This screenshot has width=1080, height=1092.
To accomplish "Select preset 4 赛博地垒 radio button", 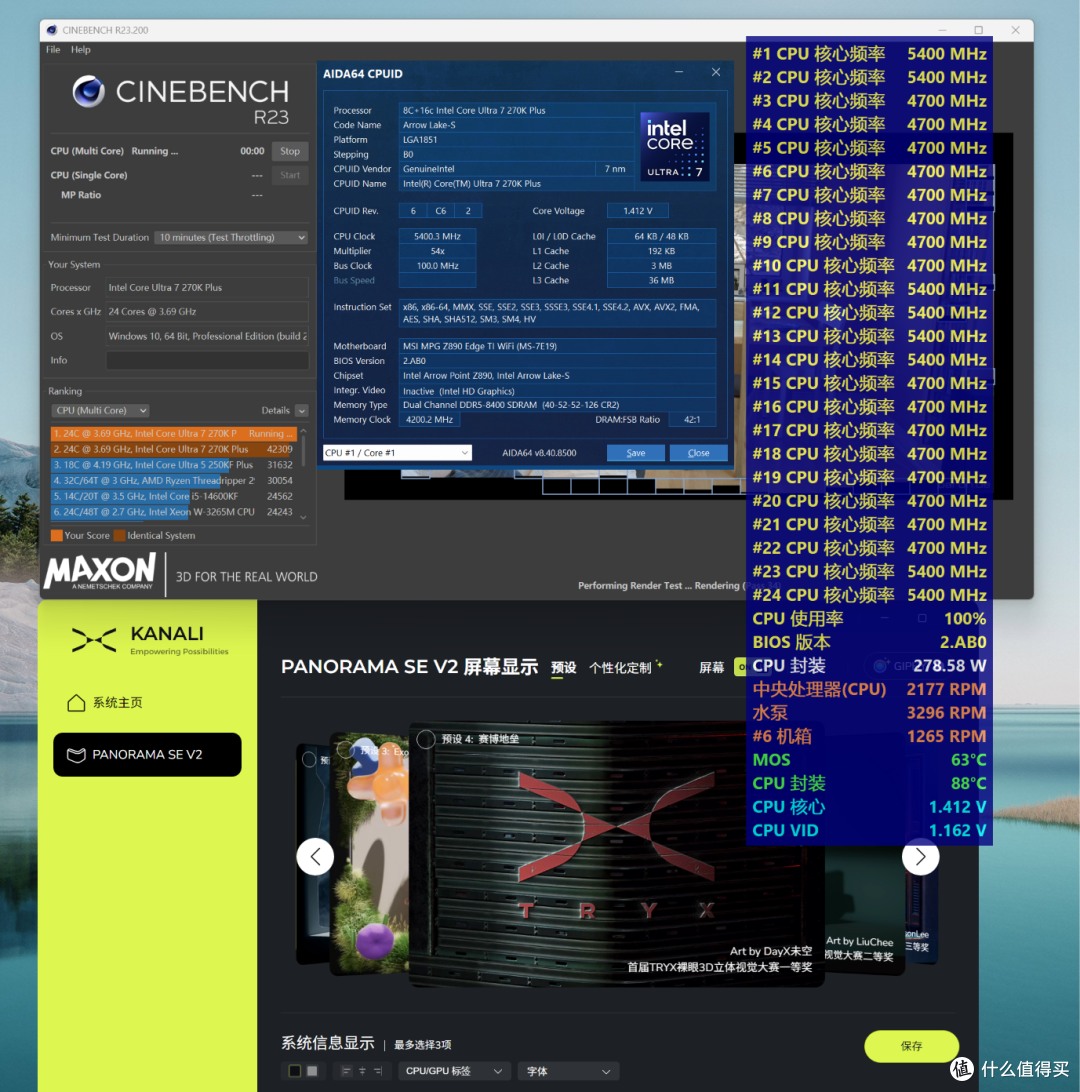I will 425,739.
